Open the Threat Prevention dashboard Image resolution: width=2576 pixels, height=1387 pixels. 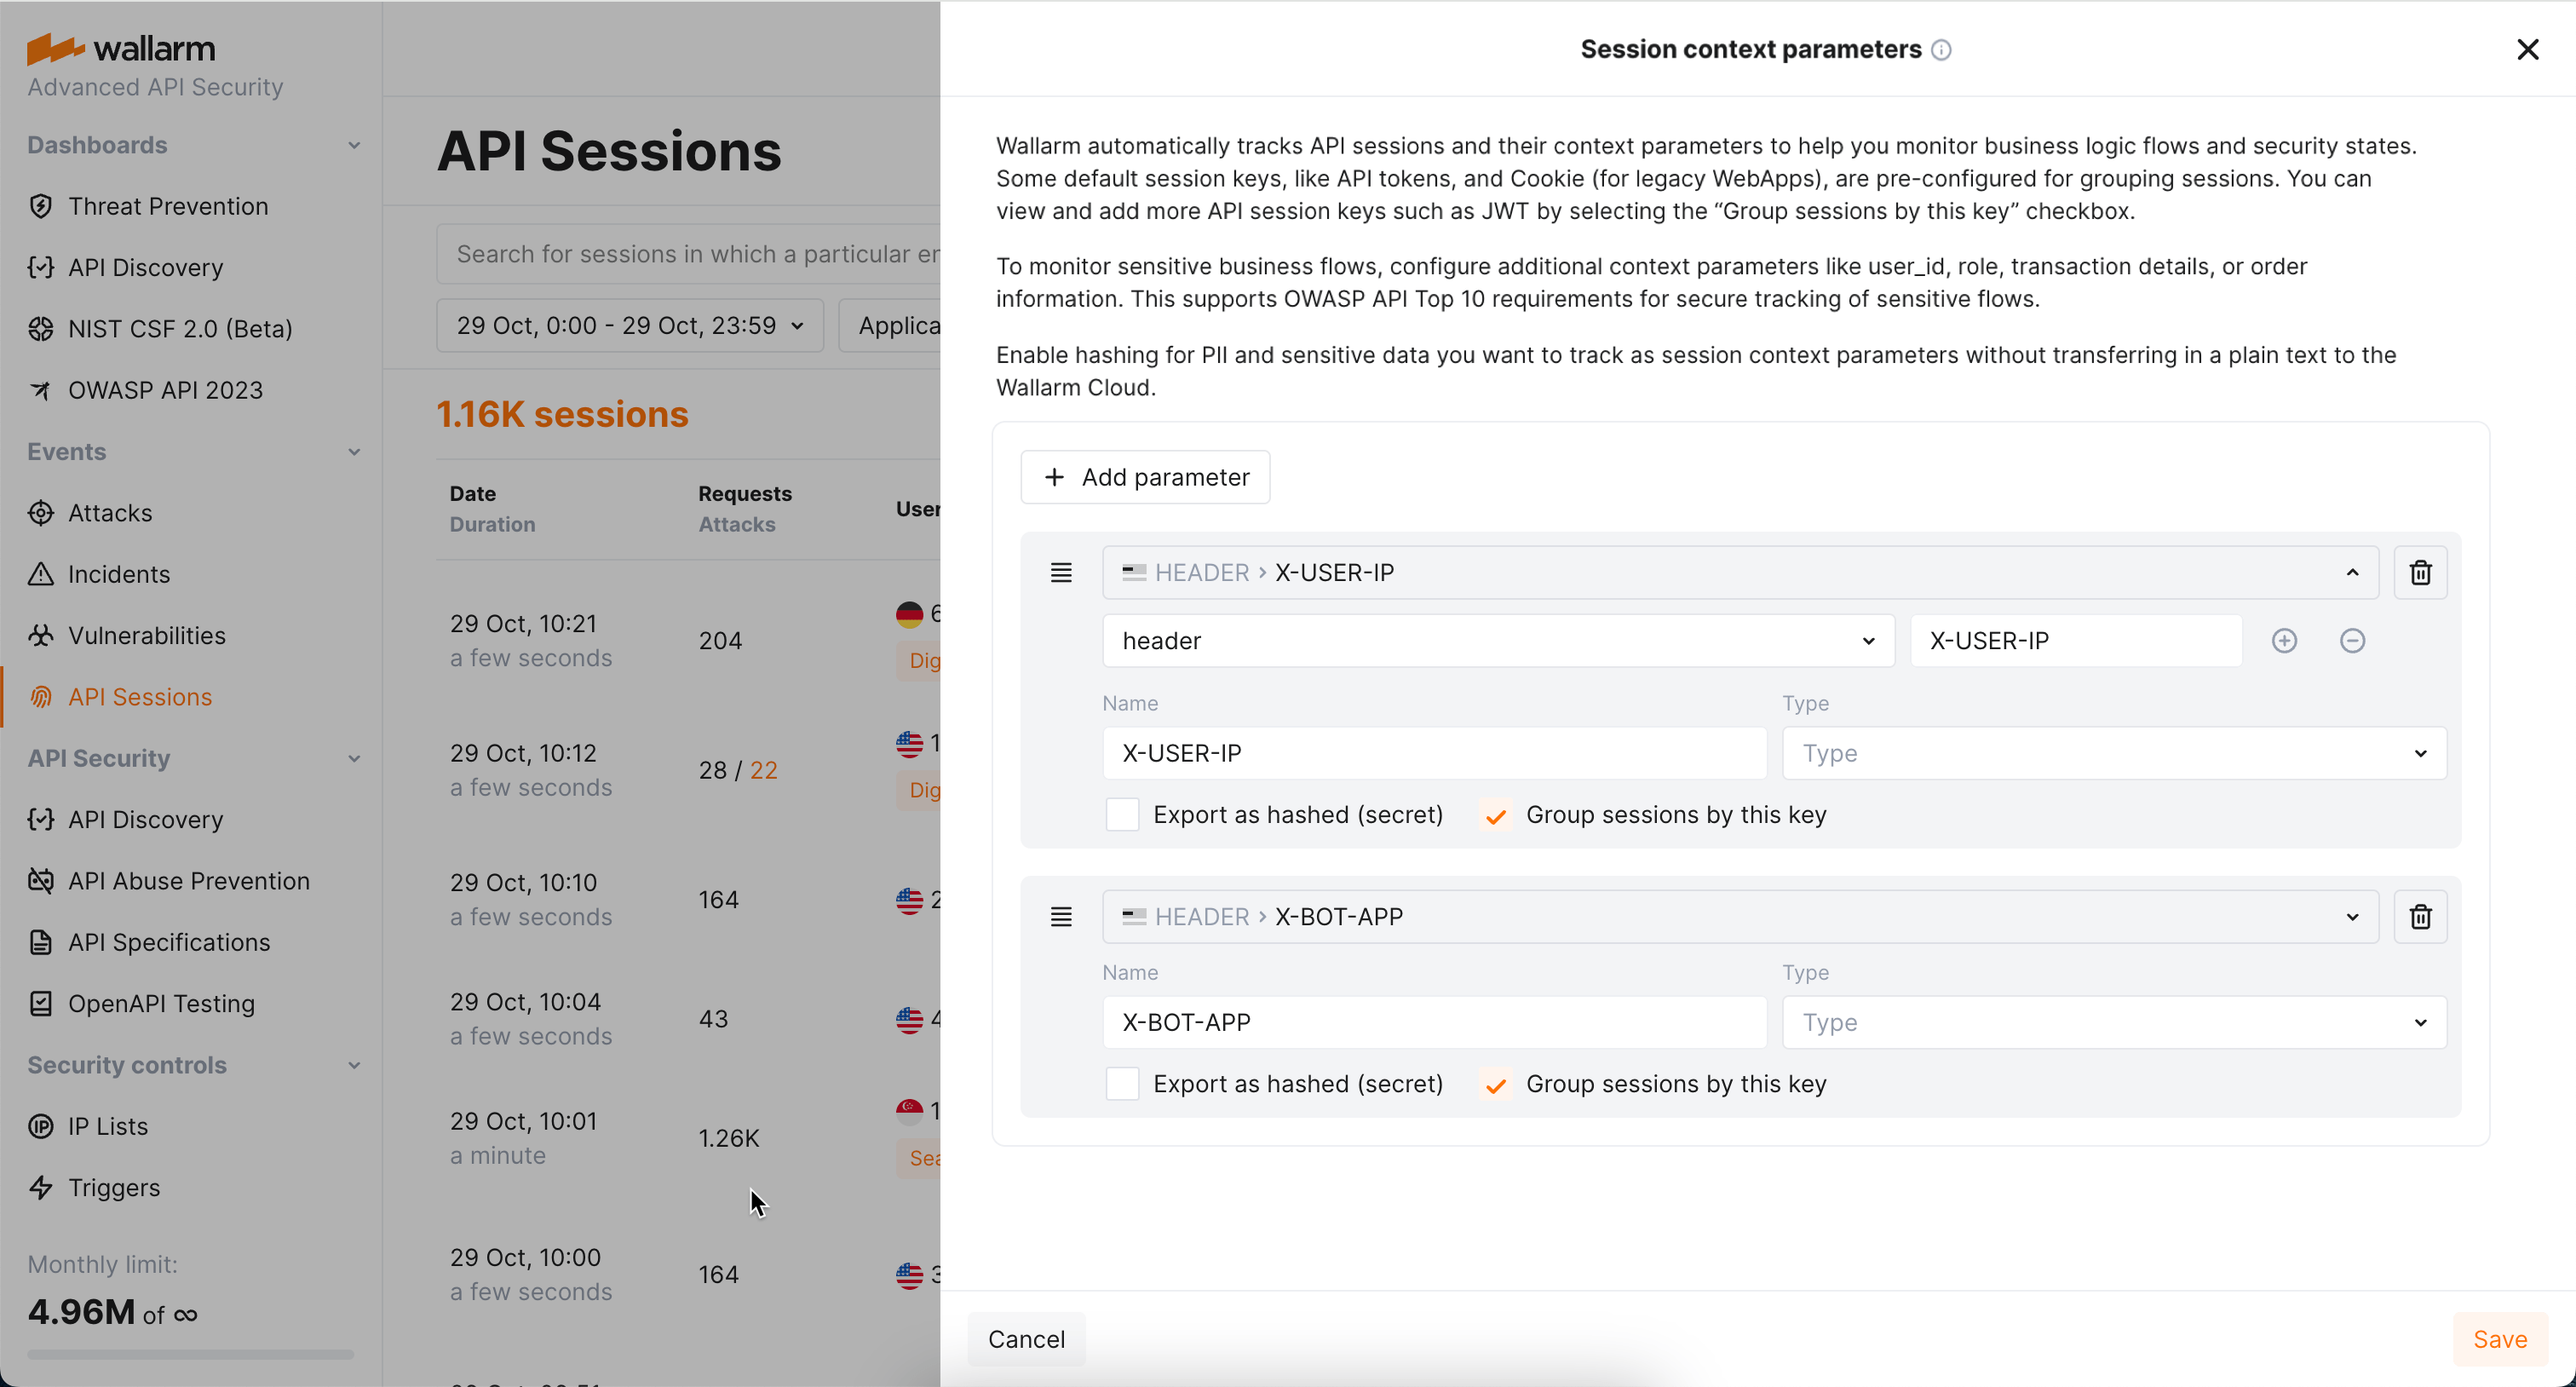click(x=168, y=207)
